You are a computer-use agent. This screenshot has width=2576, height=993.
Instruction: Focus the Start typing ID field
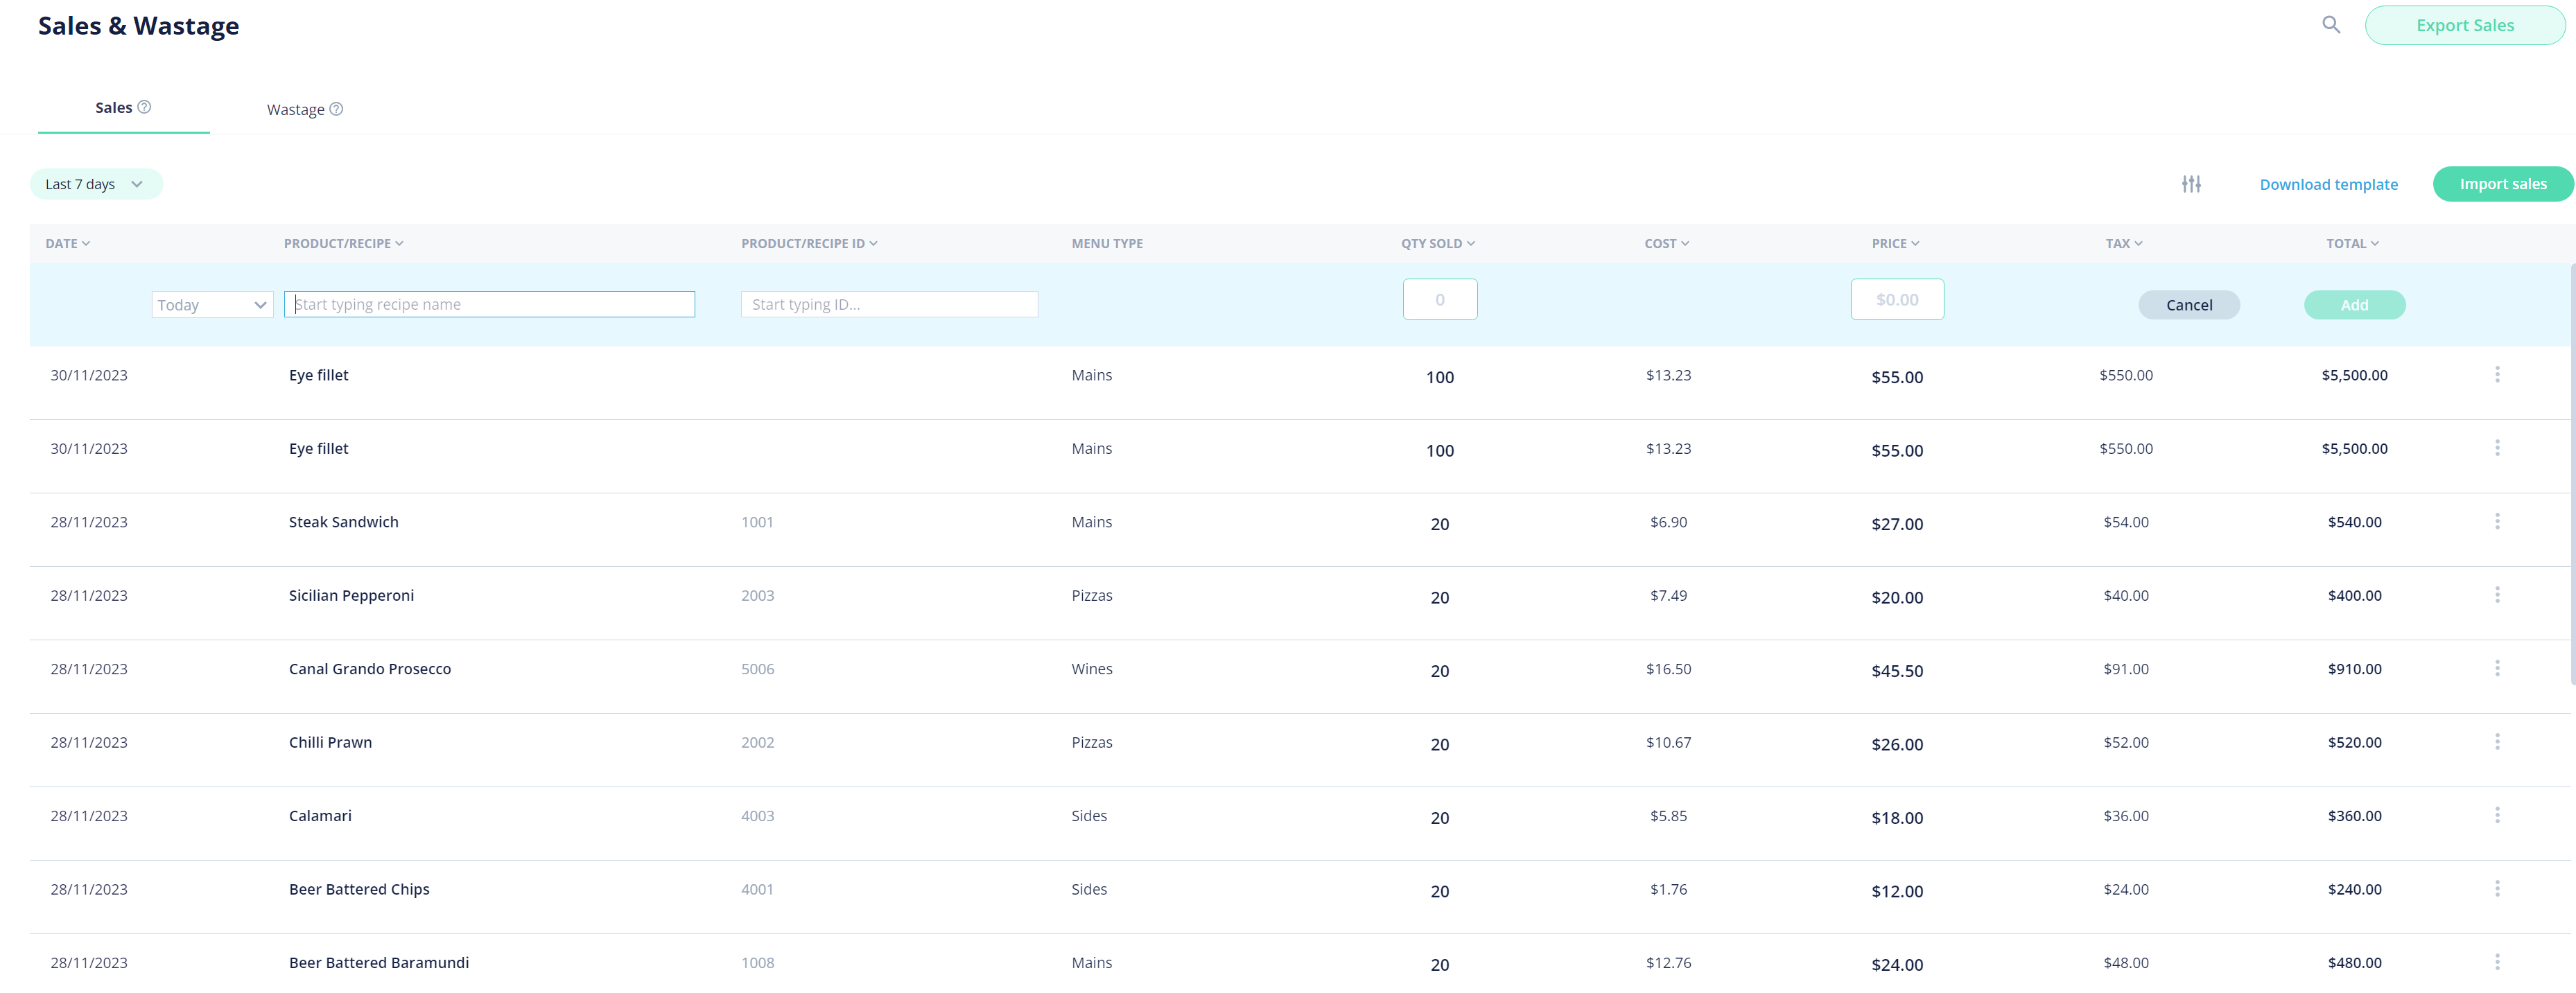click(888, 305)
